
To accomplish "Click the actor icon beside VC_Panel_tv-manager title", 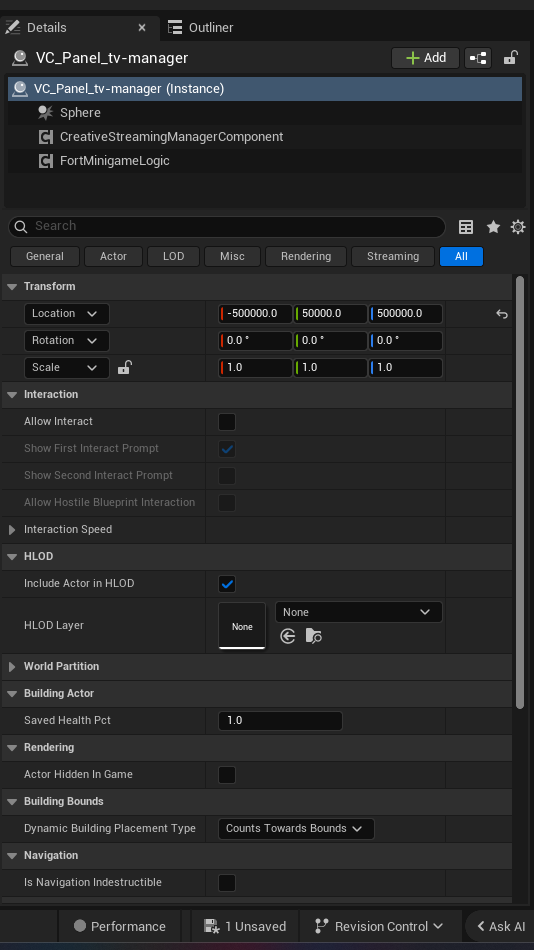I will point(20,58).
